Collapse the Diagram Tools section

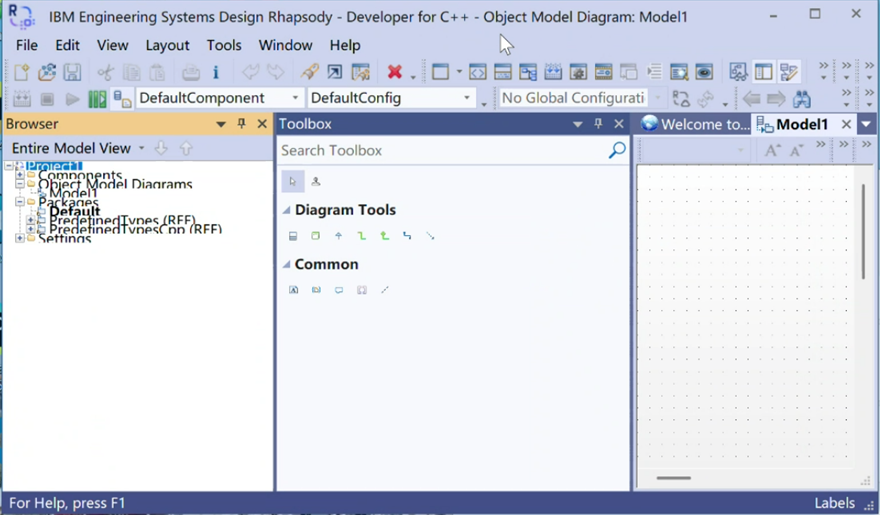pyautogui.click(x=287, y=210)
